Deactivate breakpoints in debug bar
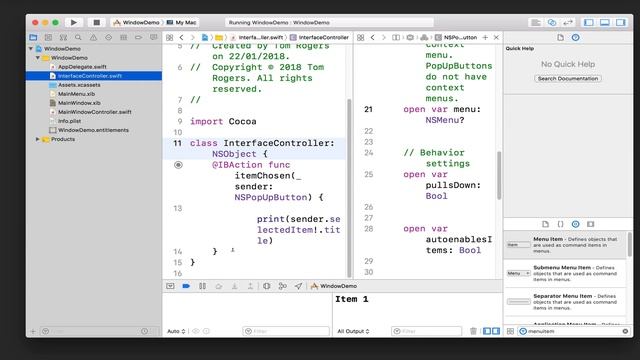Image resolution: width=640 pixels, height=360 pixels. [186, 286]
